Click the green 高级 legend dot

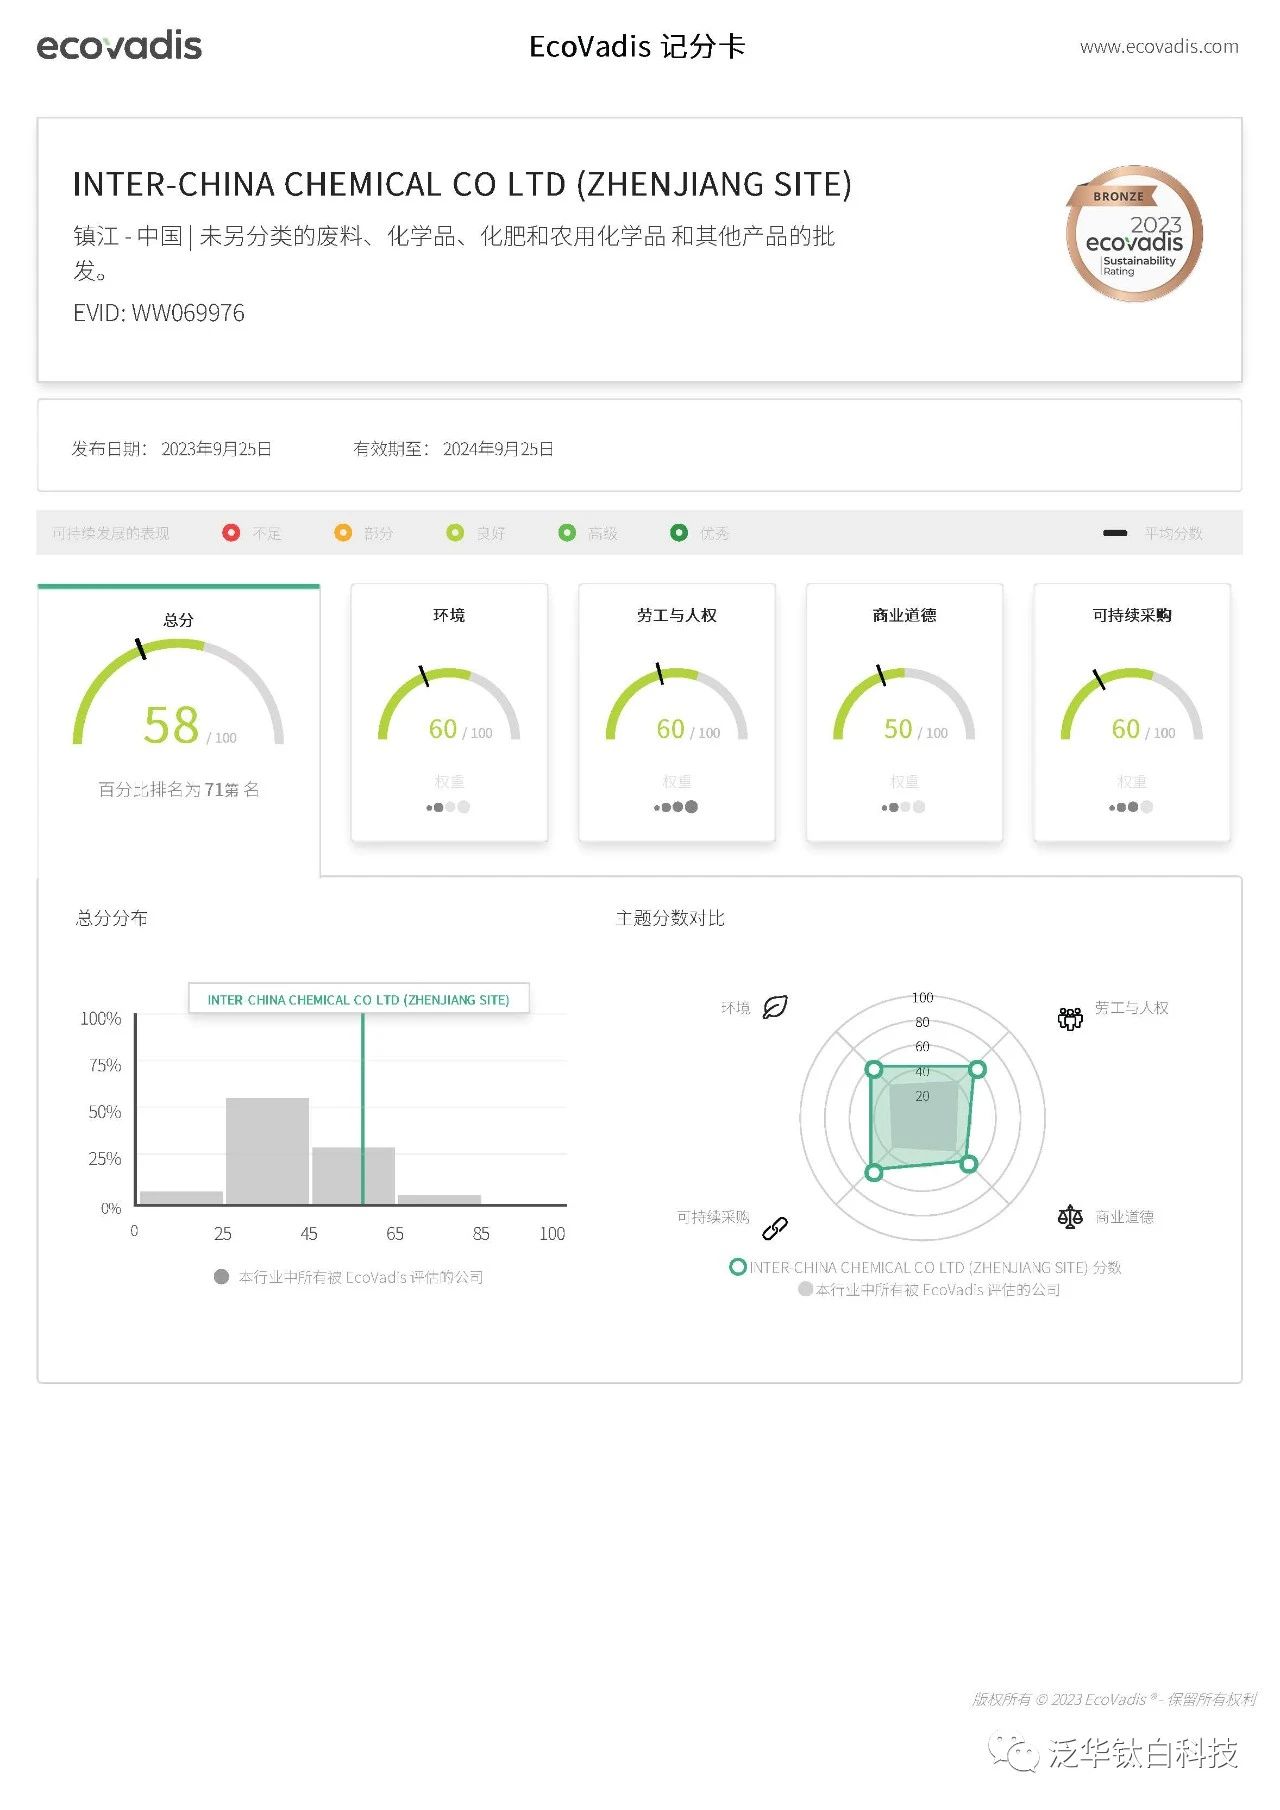click(x=567, y=533)
